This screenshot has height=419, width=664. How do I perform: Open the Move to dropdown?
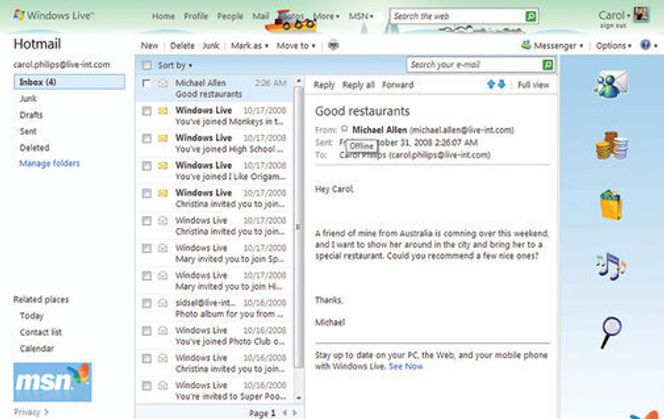click(296, 45)
